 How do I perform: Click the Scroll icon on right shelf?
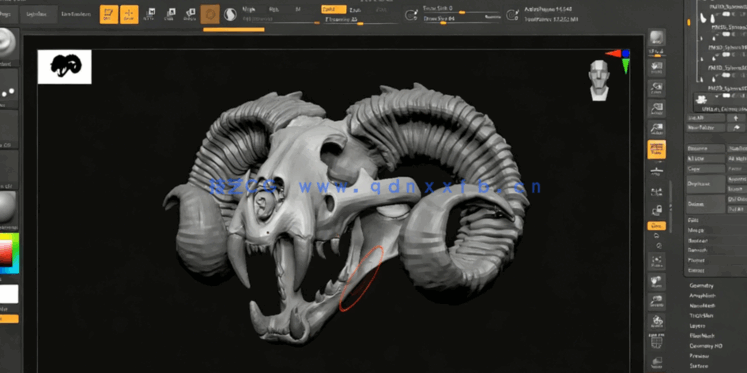(657, 68)
